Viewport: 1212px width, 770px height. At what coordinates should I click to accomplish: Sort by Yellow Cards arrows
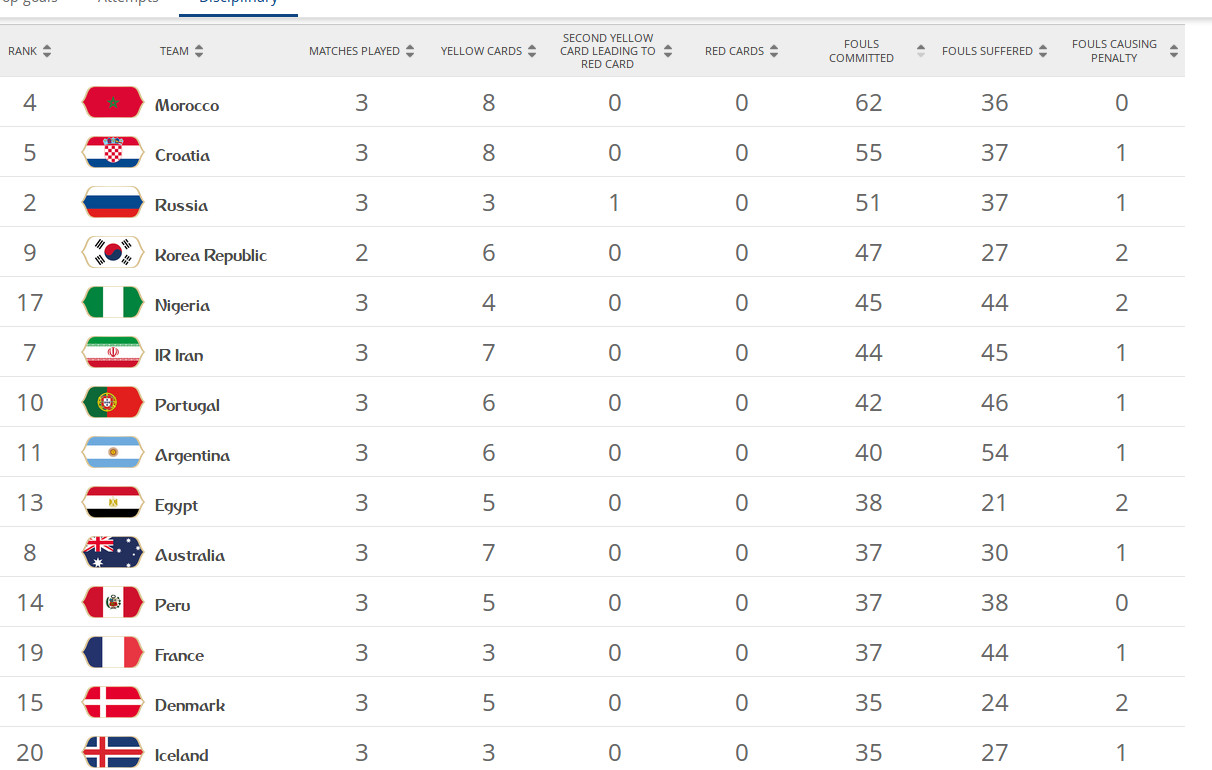(x=533, y=51)
